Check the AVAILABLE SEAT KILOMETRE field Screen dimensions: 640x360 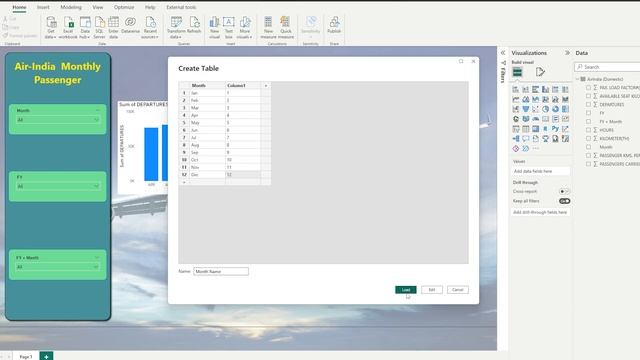click(588, 96)
